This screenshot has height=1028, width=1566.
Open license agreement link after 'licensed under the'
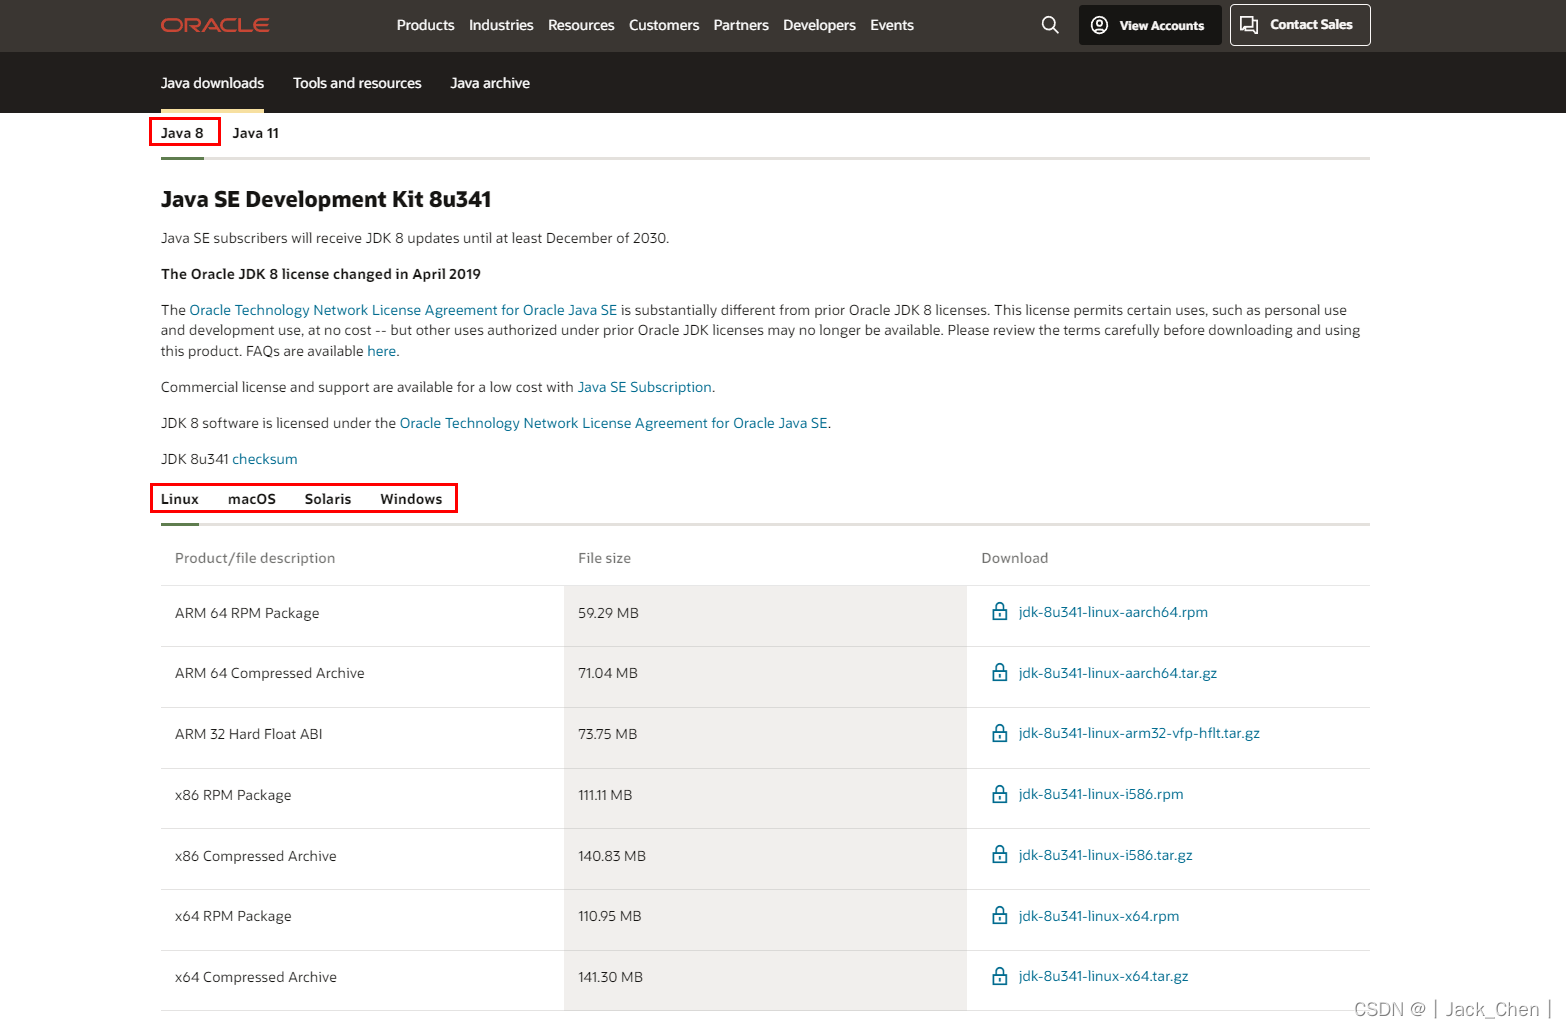coord(614,423)
